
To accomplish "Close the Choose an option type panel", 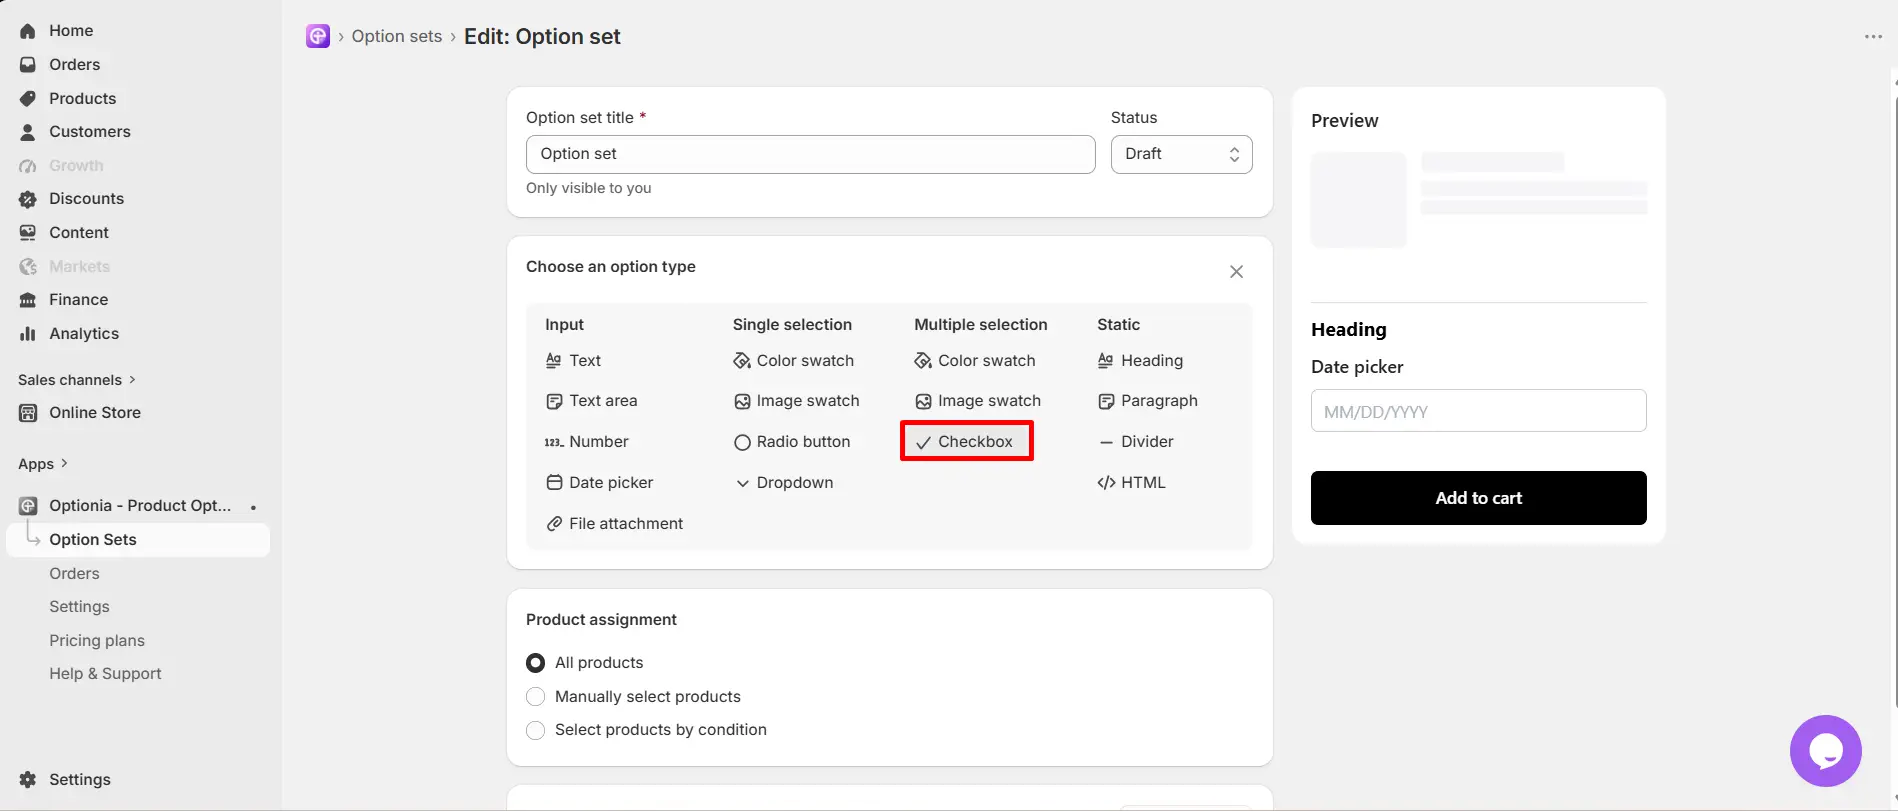I will click(x=1236, y=272).
